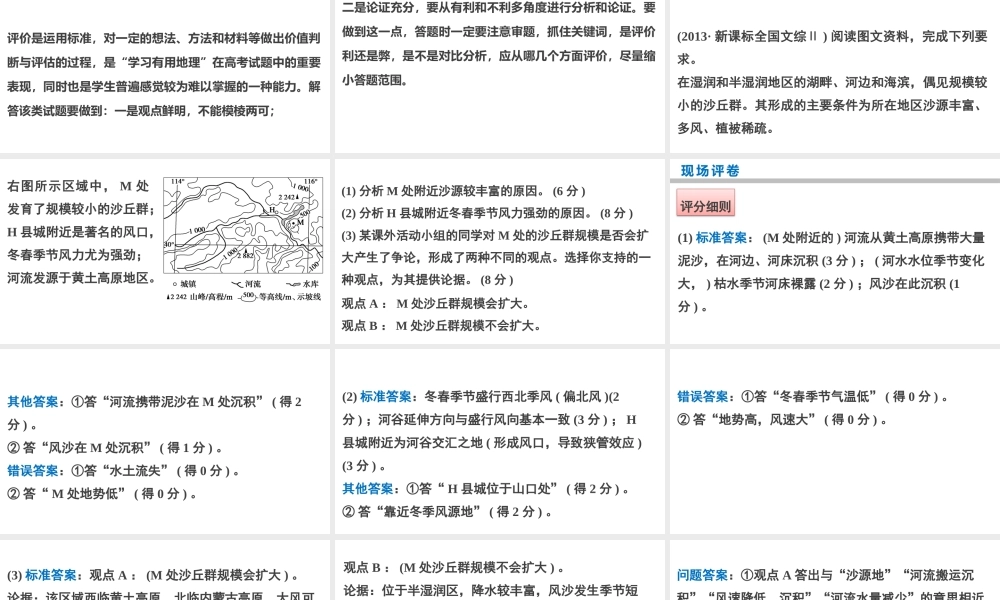Click the text "小答题范围。"
Image resolution: width=1000 pixels, height=600 pixels.
tap(375, 80)
